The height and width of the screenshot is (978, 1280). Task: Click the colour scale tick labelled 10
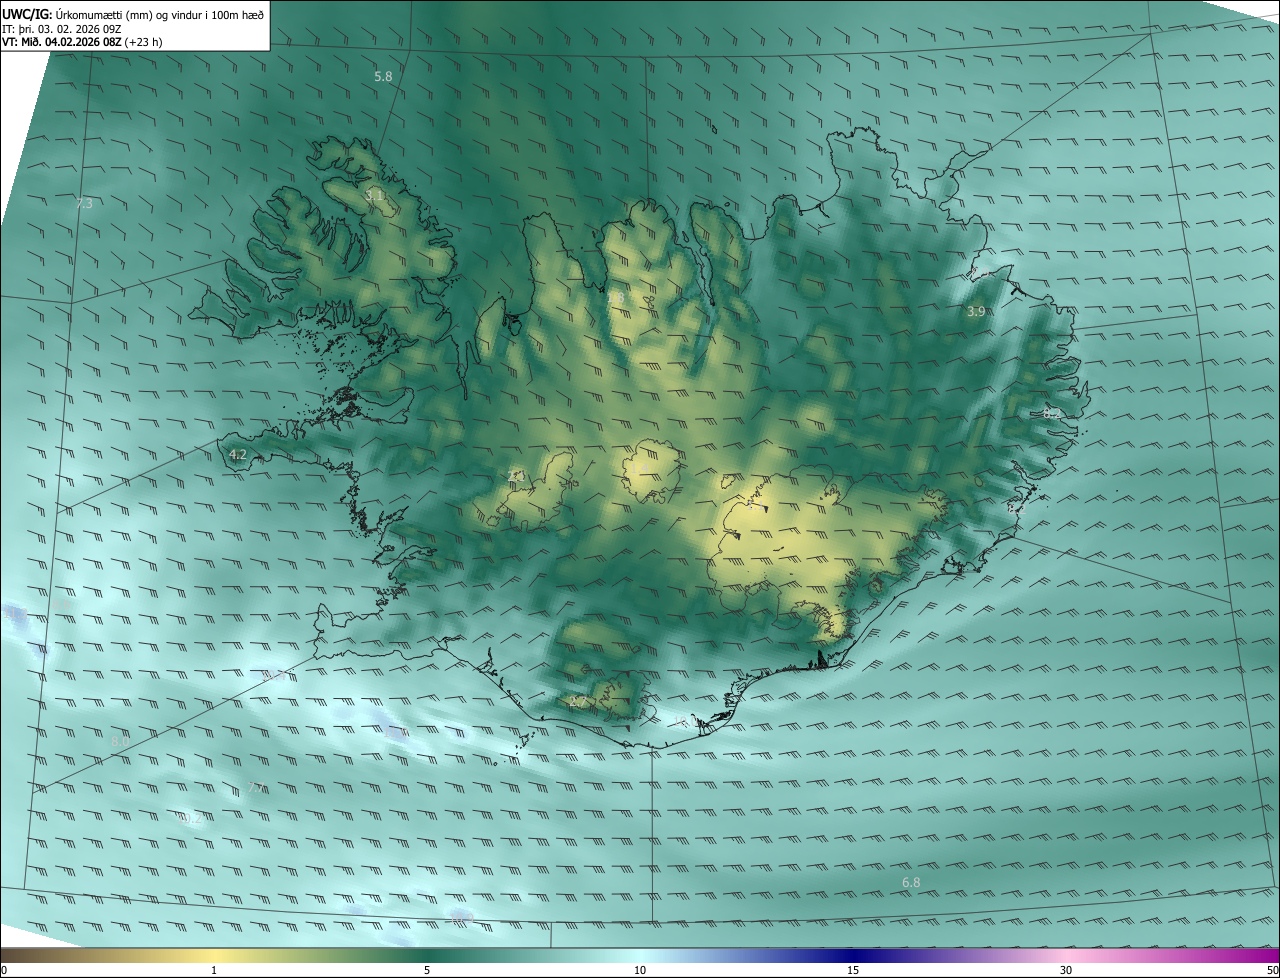point(640,970)
